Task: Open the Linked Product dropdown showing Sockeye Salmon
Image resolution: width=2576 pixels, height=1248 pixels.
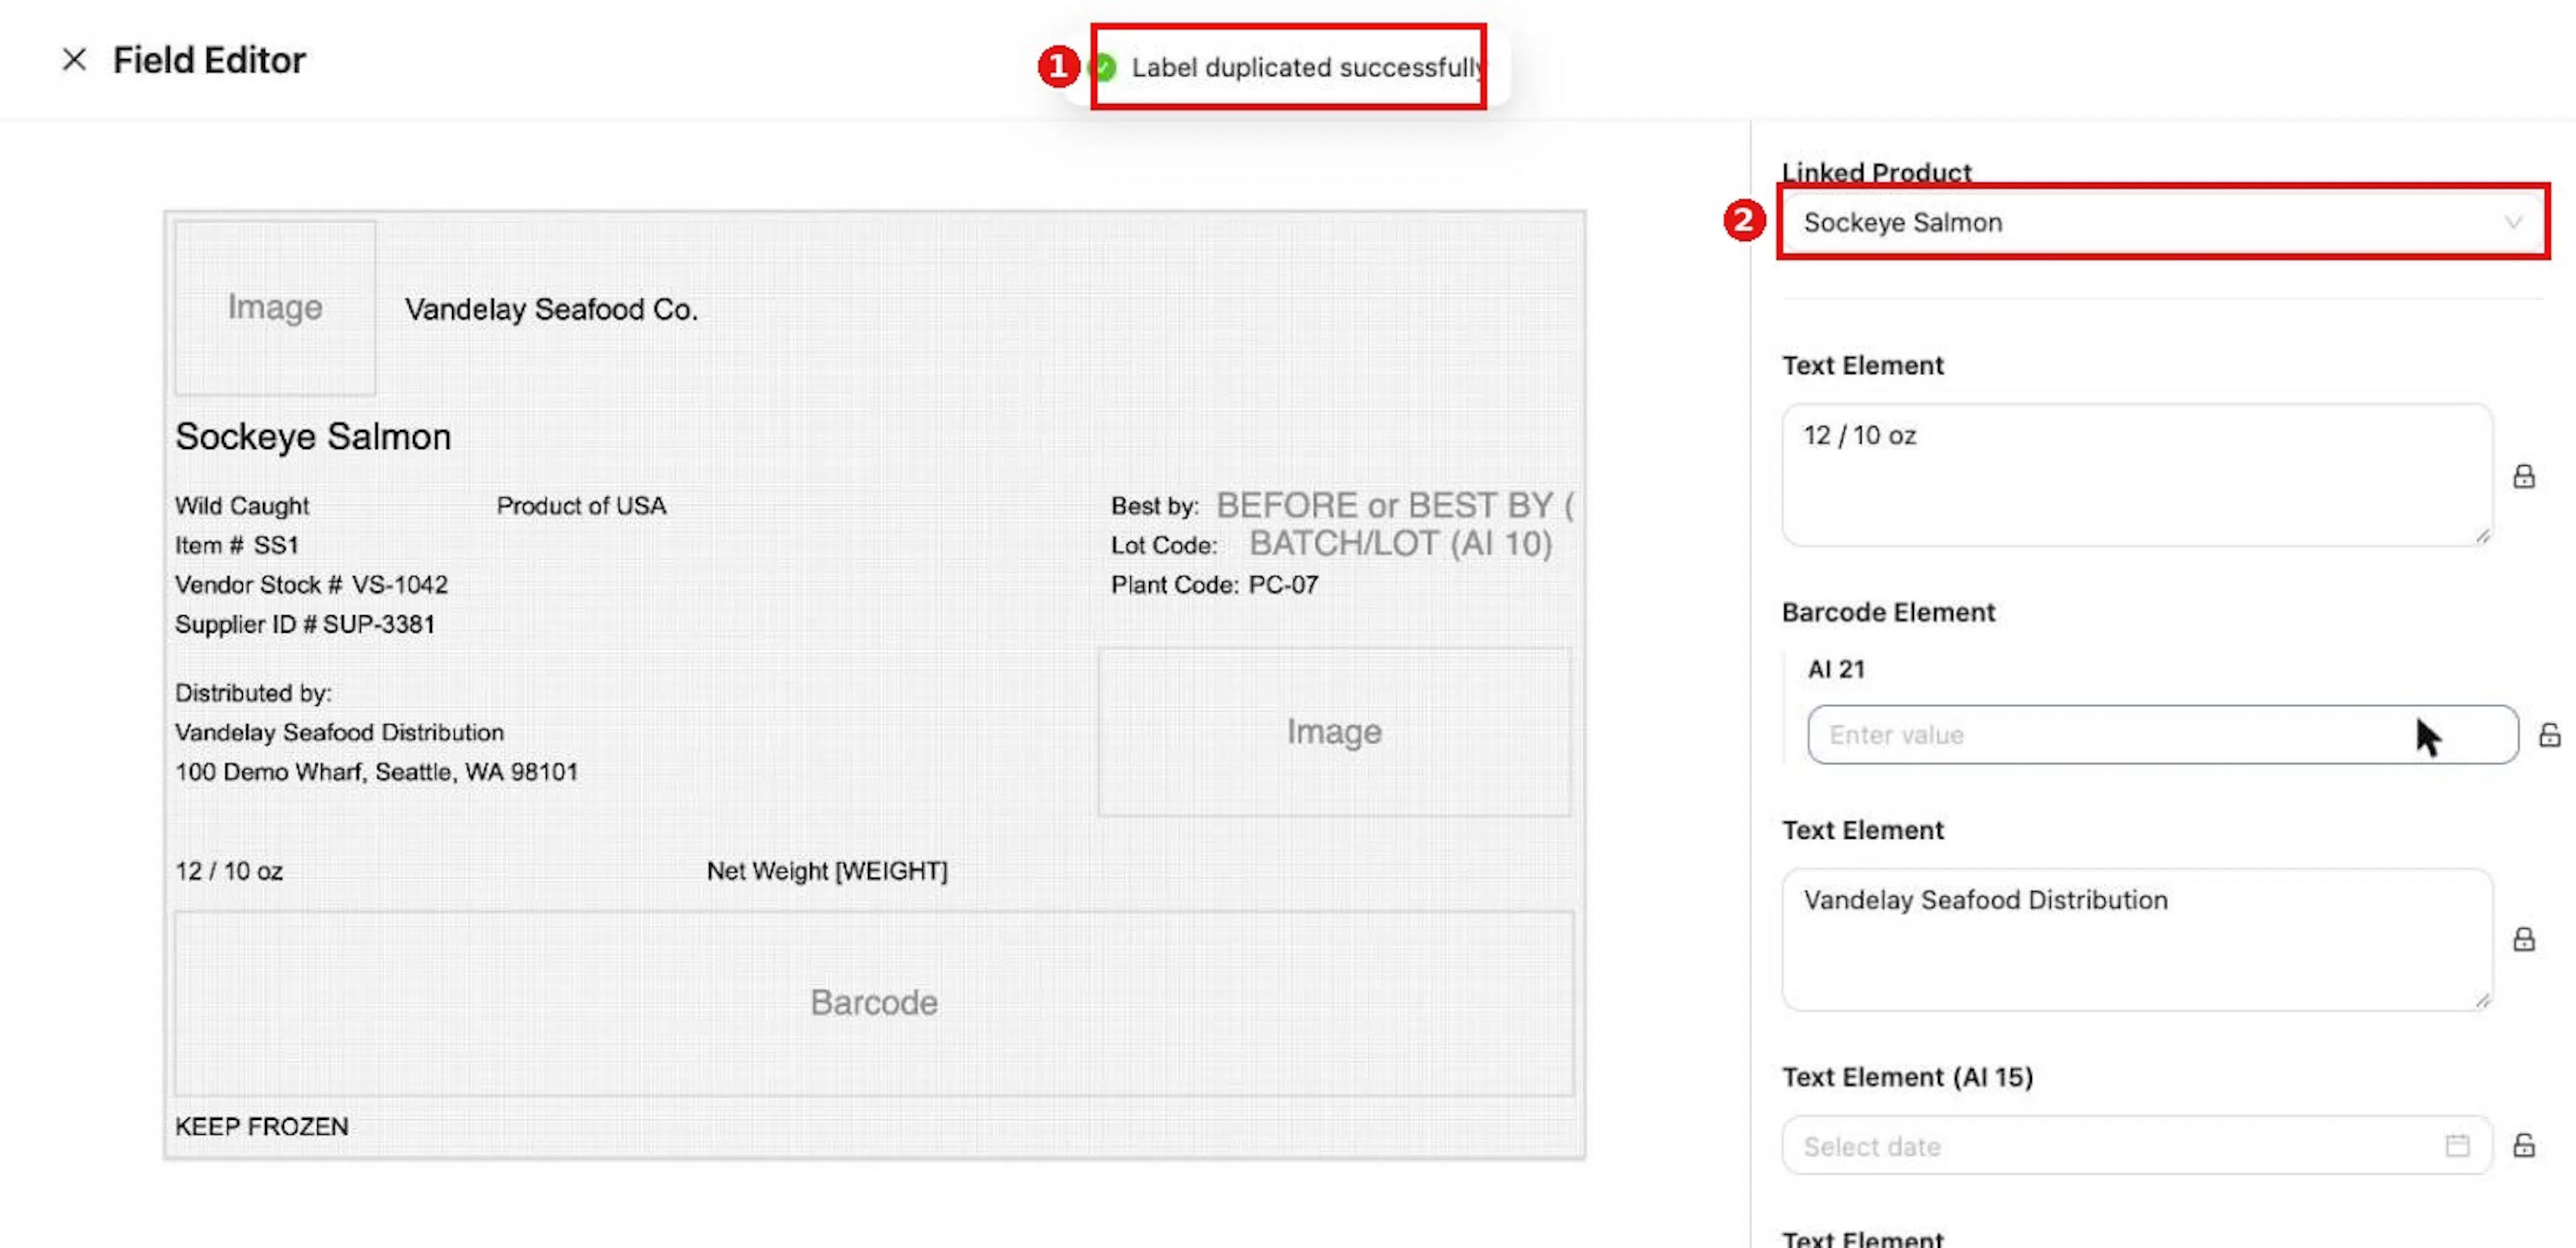Action: (x=2162, y=222)
